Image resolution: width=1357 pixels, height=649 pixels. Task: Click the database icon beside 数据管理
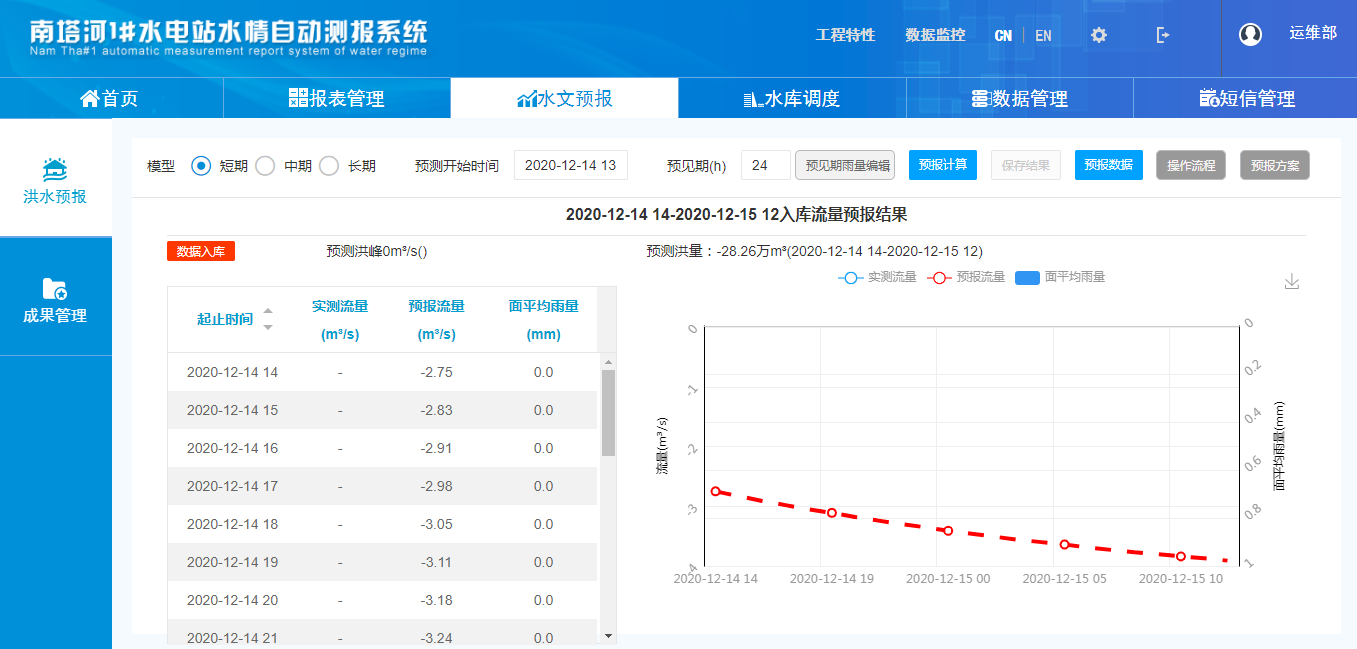pyautogui.click(x=980, y=99)
